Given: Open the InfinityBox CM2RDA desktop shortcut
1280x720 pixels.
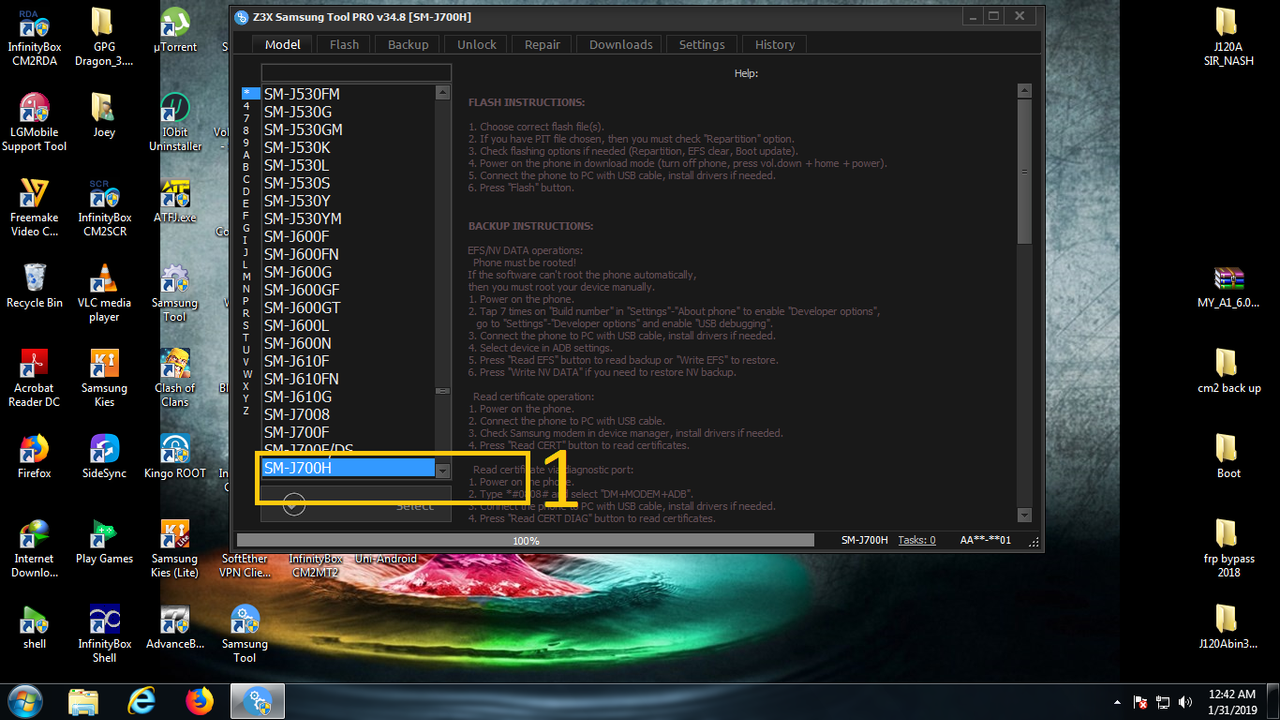Looking at the screenshot, I should 35,37.
